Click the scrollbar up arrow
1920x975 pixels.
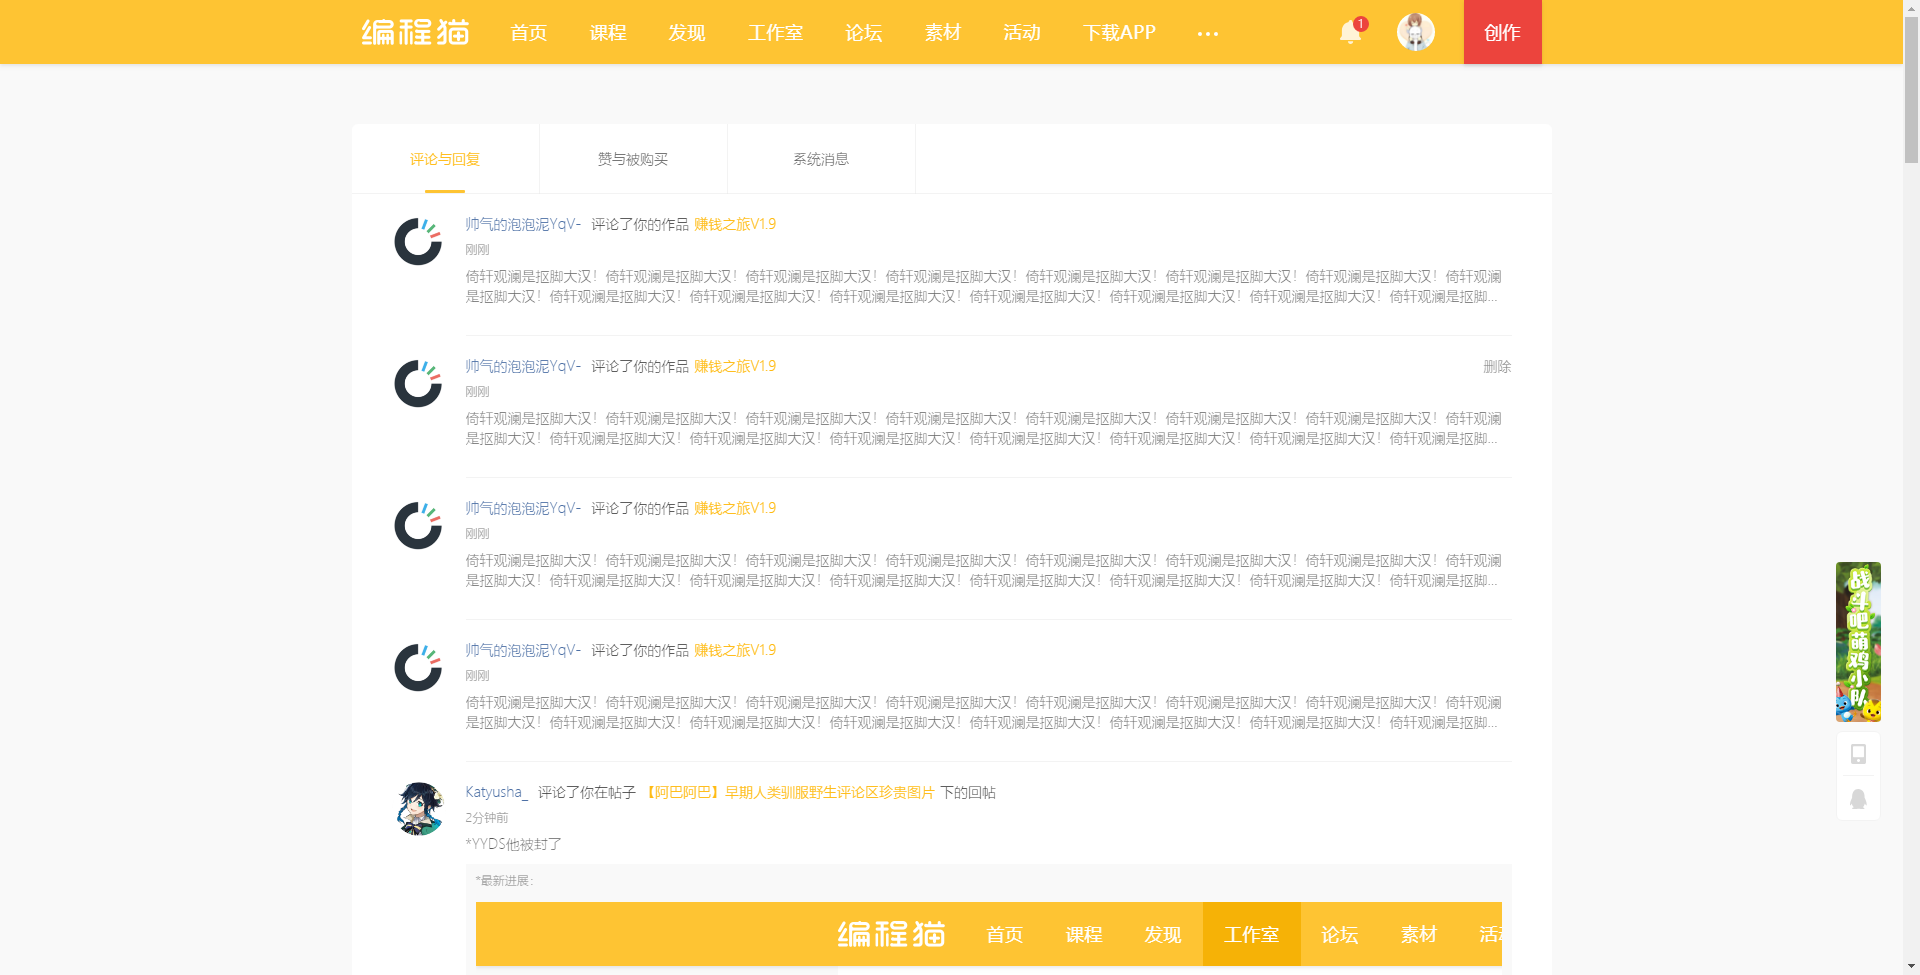click(x=1911, y=7)
